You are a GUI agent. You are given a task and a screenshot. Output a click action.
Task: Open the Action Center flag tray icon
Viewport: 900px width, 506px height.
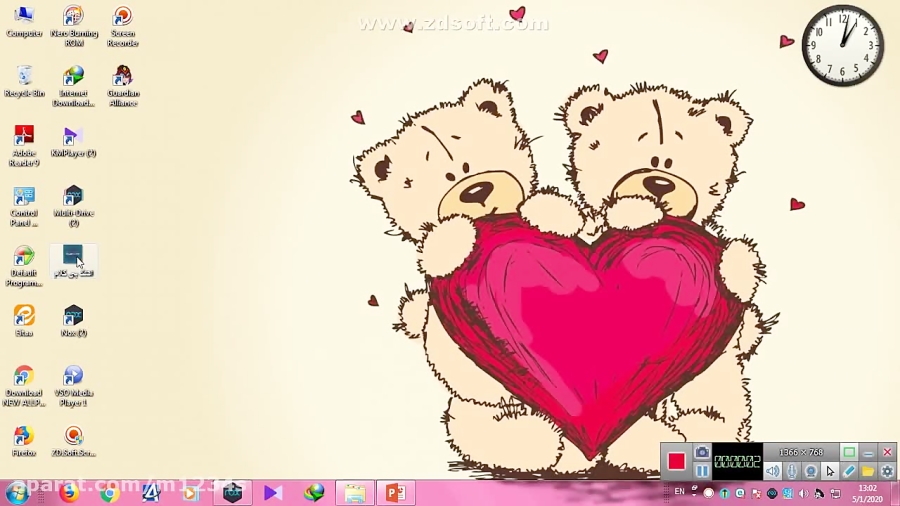click(756, 493)
